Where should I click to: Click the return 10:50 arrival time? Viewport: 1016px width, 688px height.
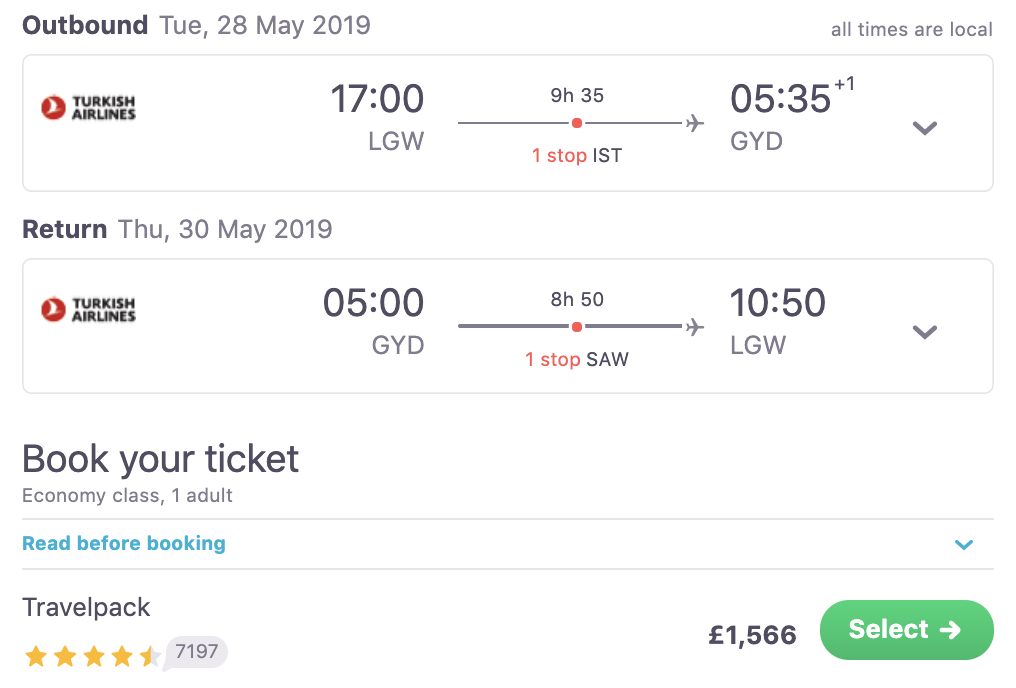click(778, 303)
